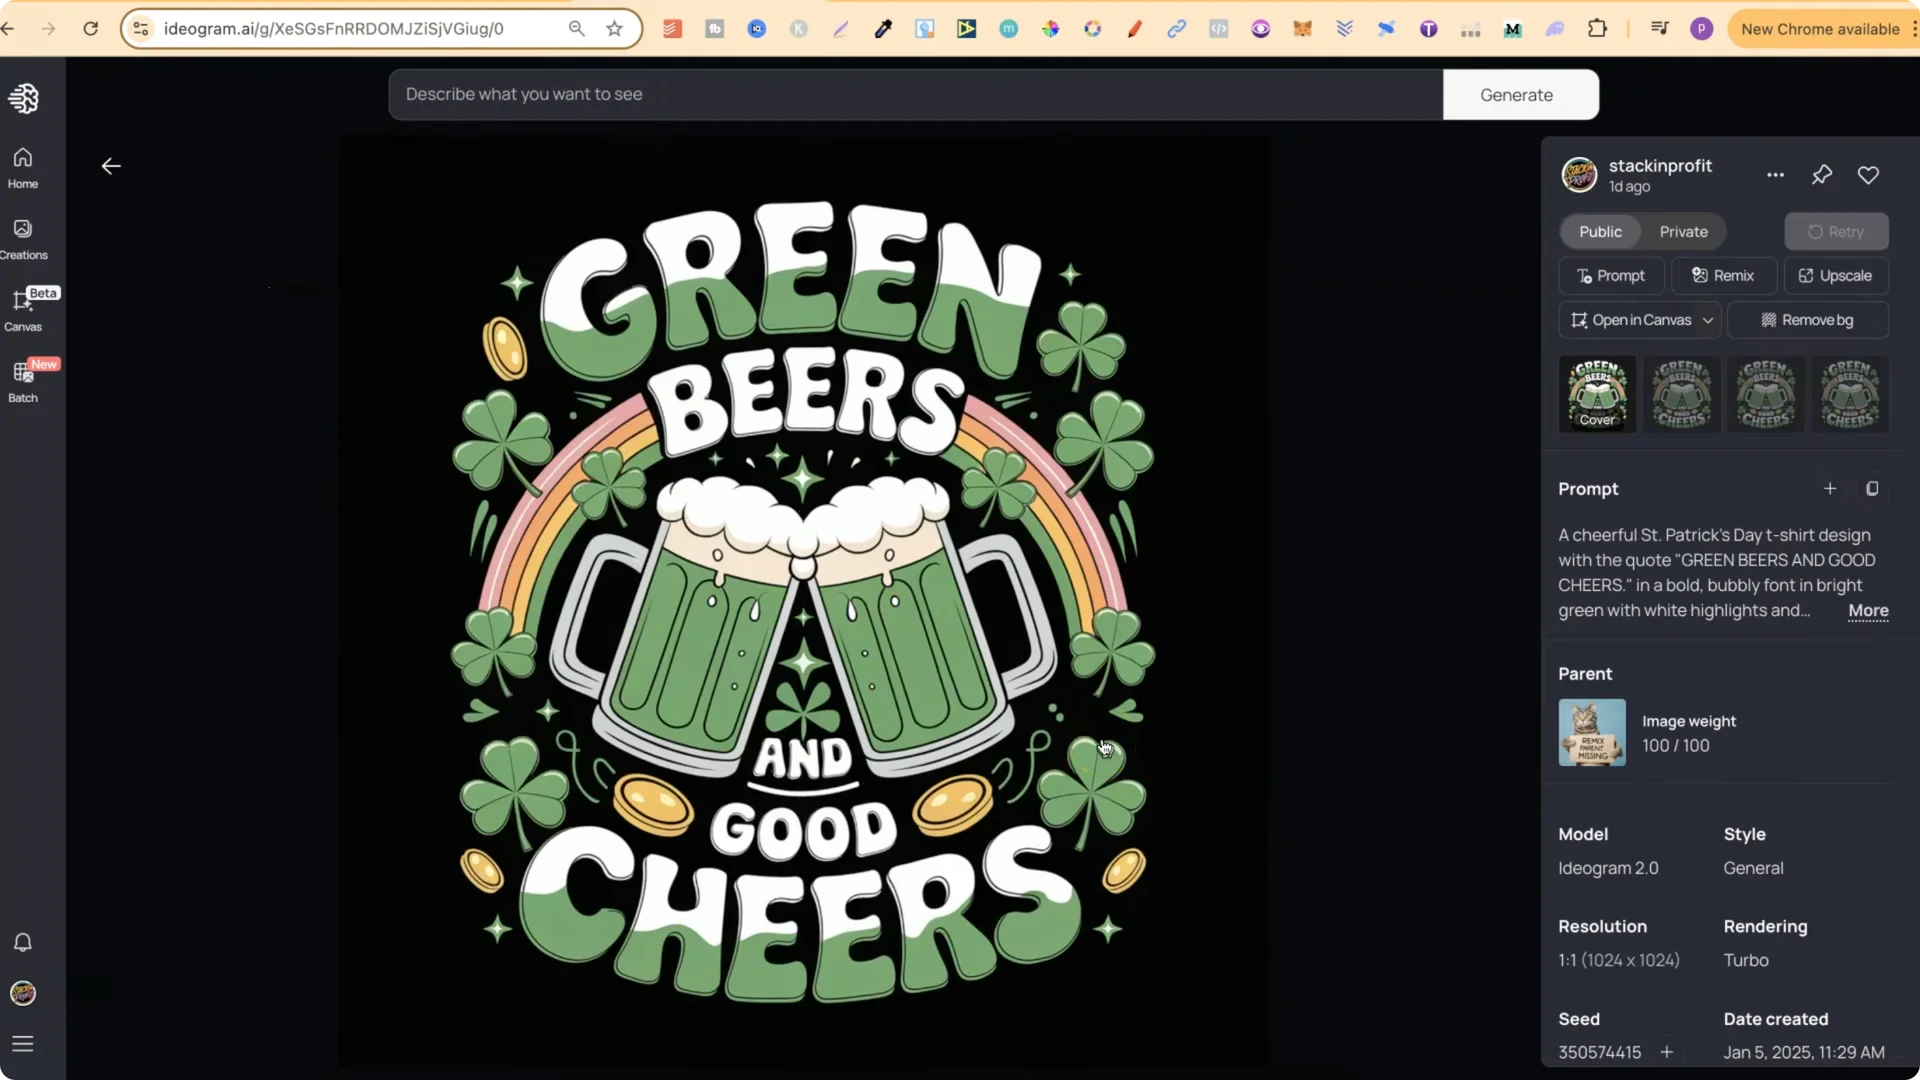Open the Home page from sidebar
This screenshot has width=1920, height=1080.
(22, 165)
